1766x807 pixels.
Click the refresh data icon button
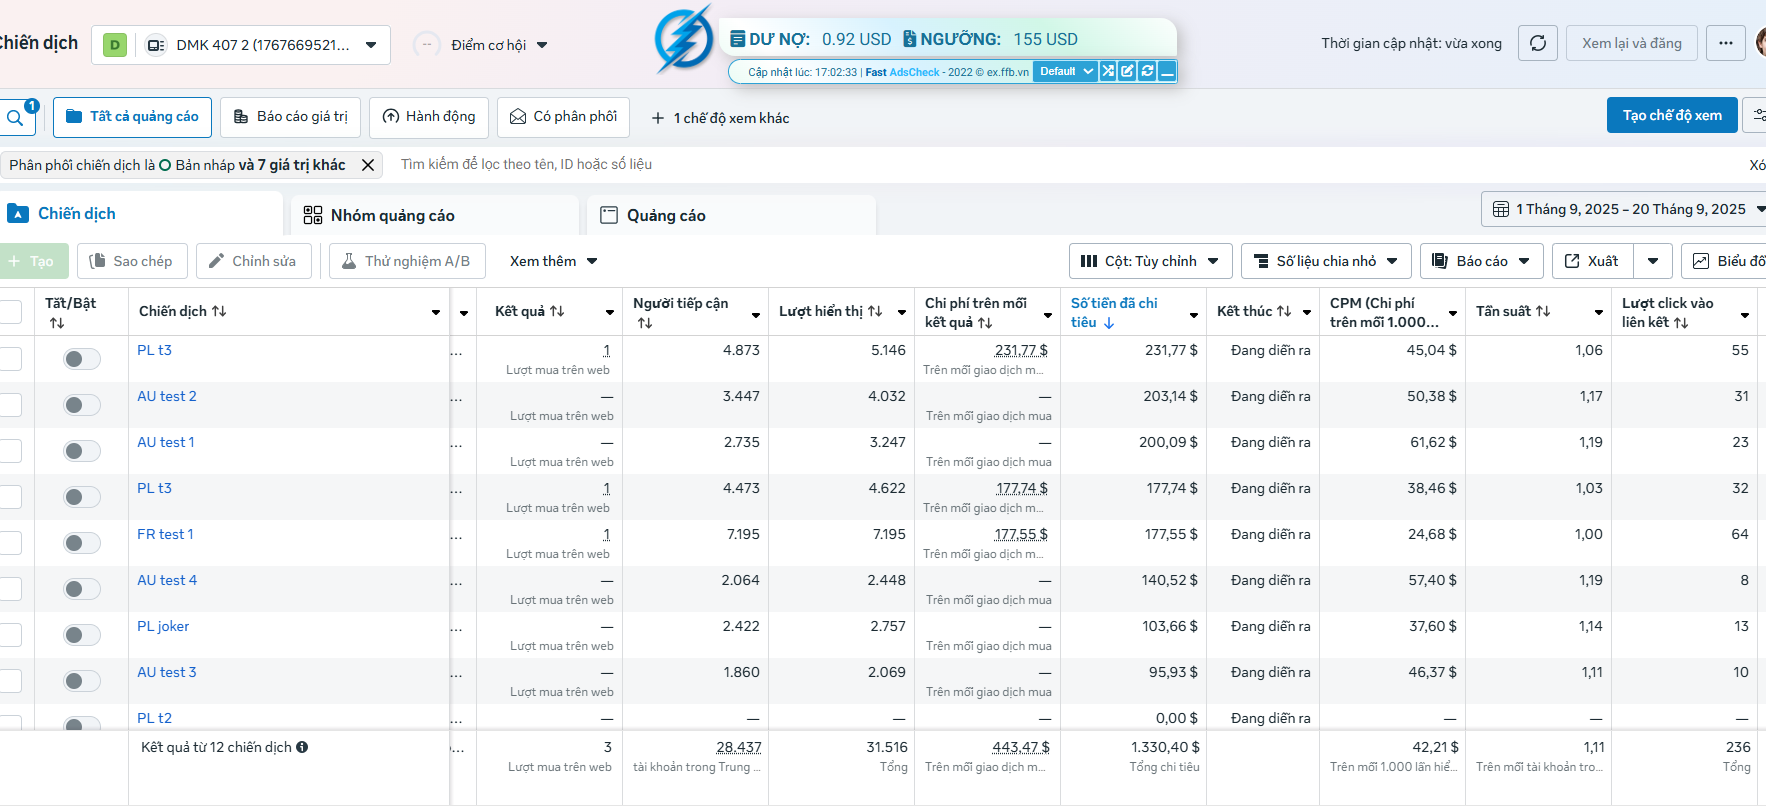(x=1537, y=43)
